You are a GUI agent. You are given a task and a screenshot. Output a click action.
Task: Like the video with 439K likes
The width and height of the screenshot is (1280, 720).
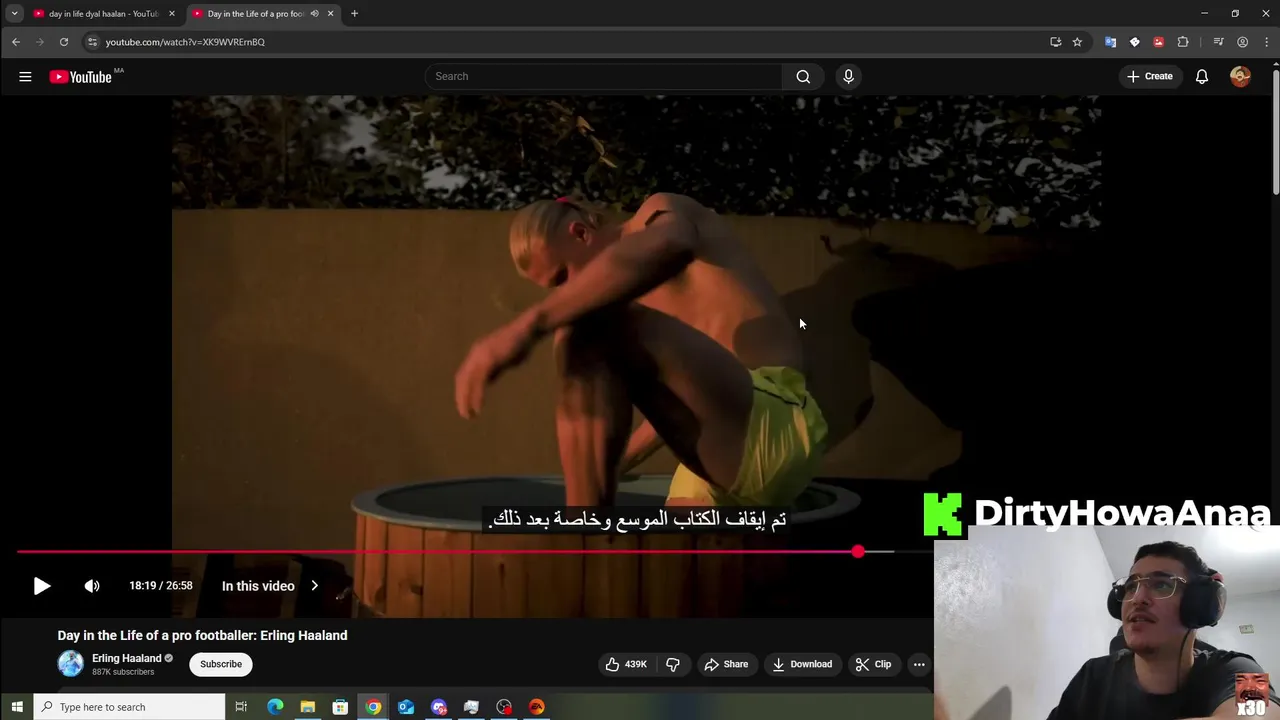(626, 664)
